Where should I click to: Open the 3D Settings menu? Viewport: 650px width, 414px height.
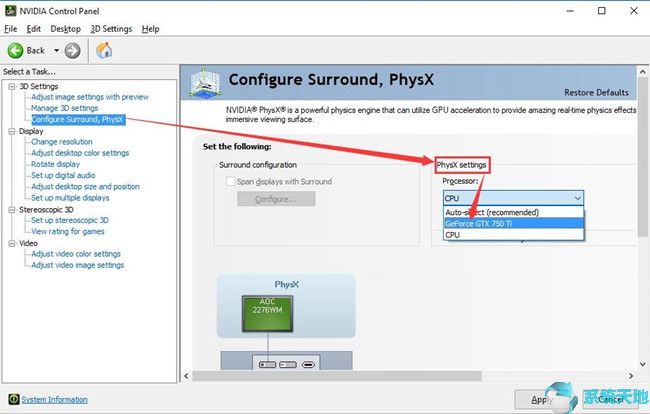tap(111, 29)
